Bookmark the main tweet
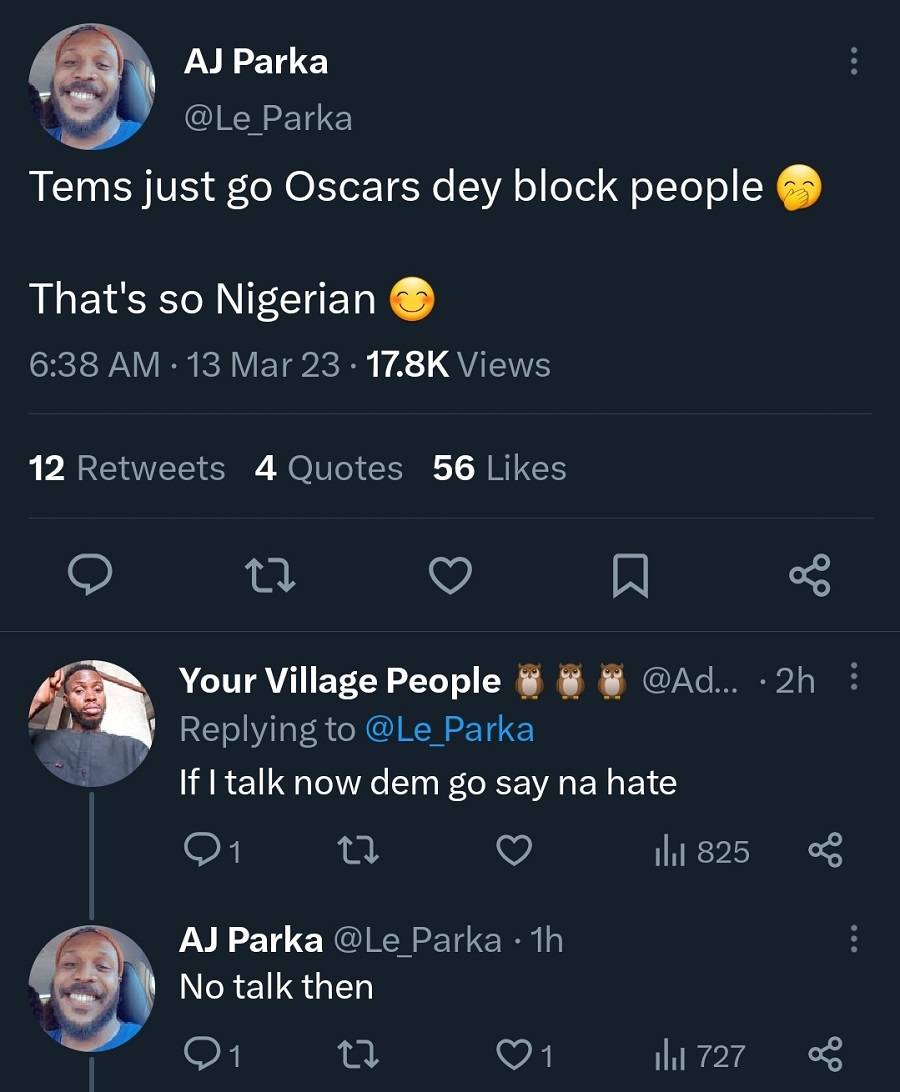900x1092 pixels. coord(632,575)
